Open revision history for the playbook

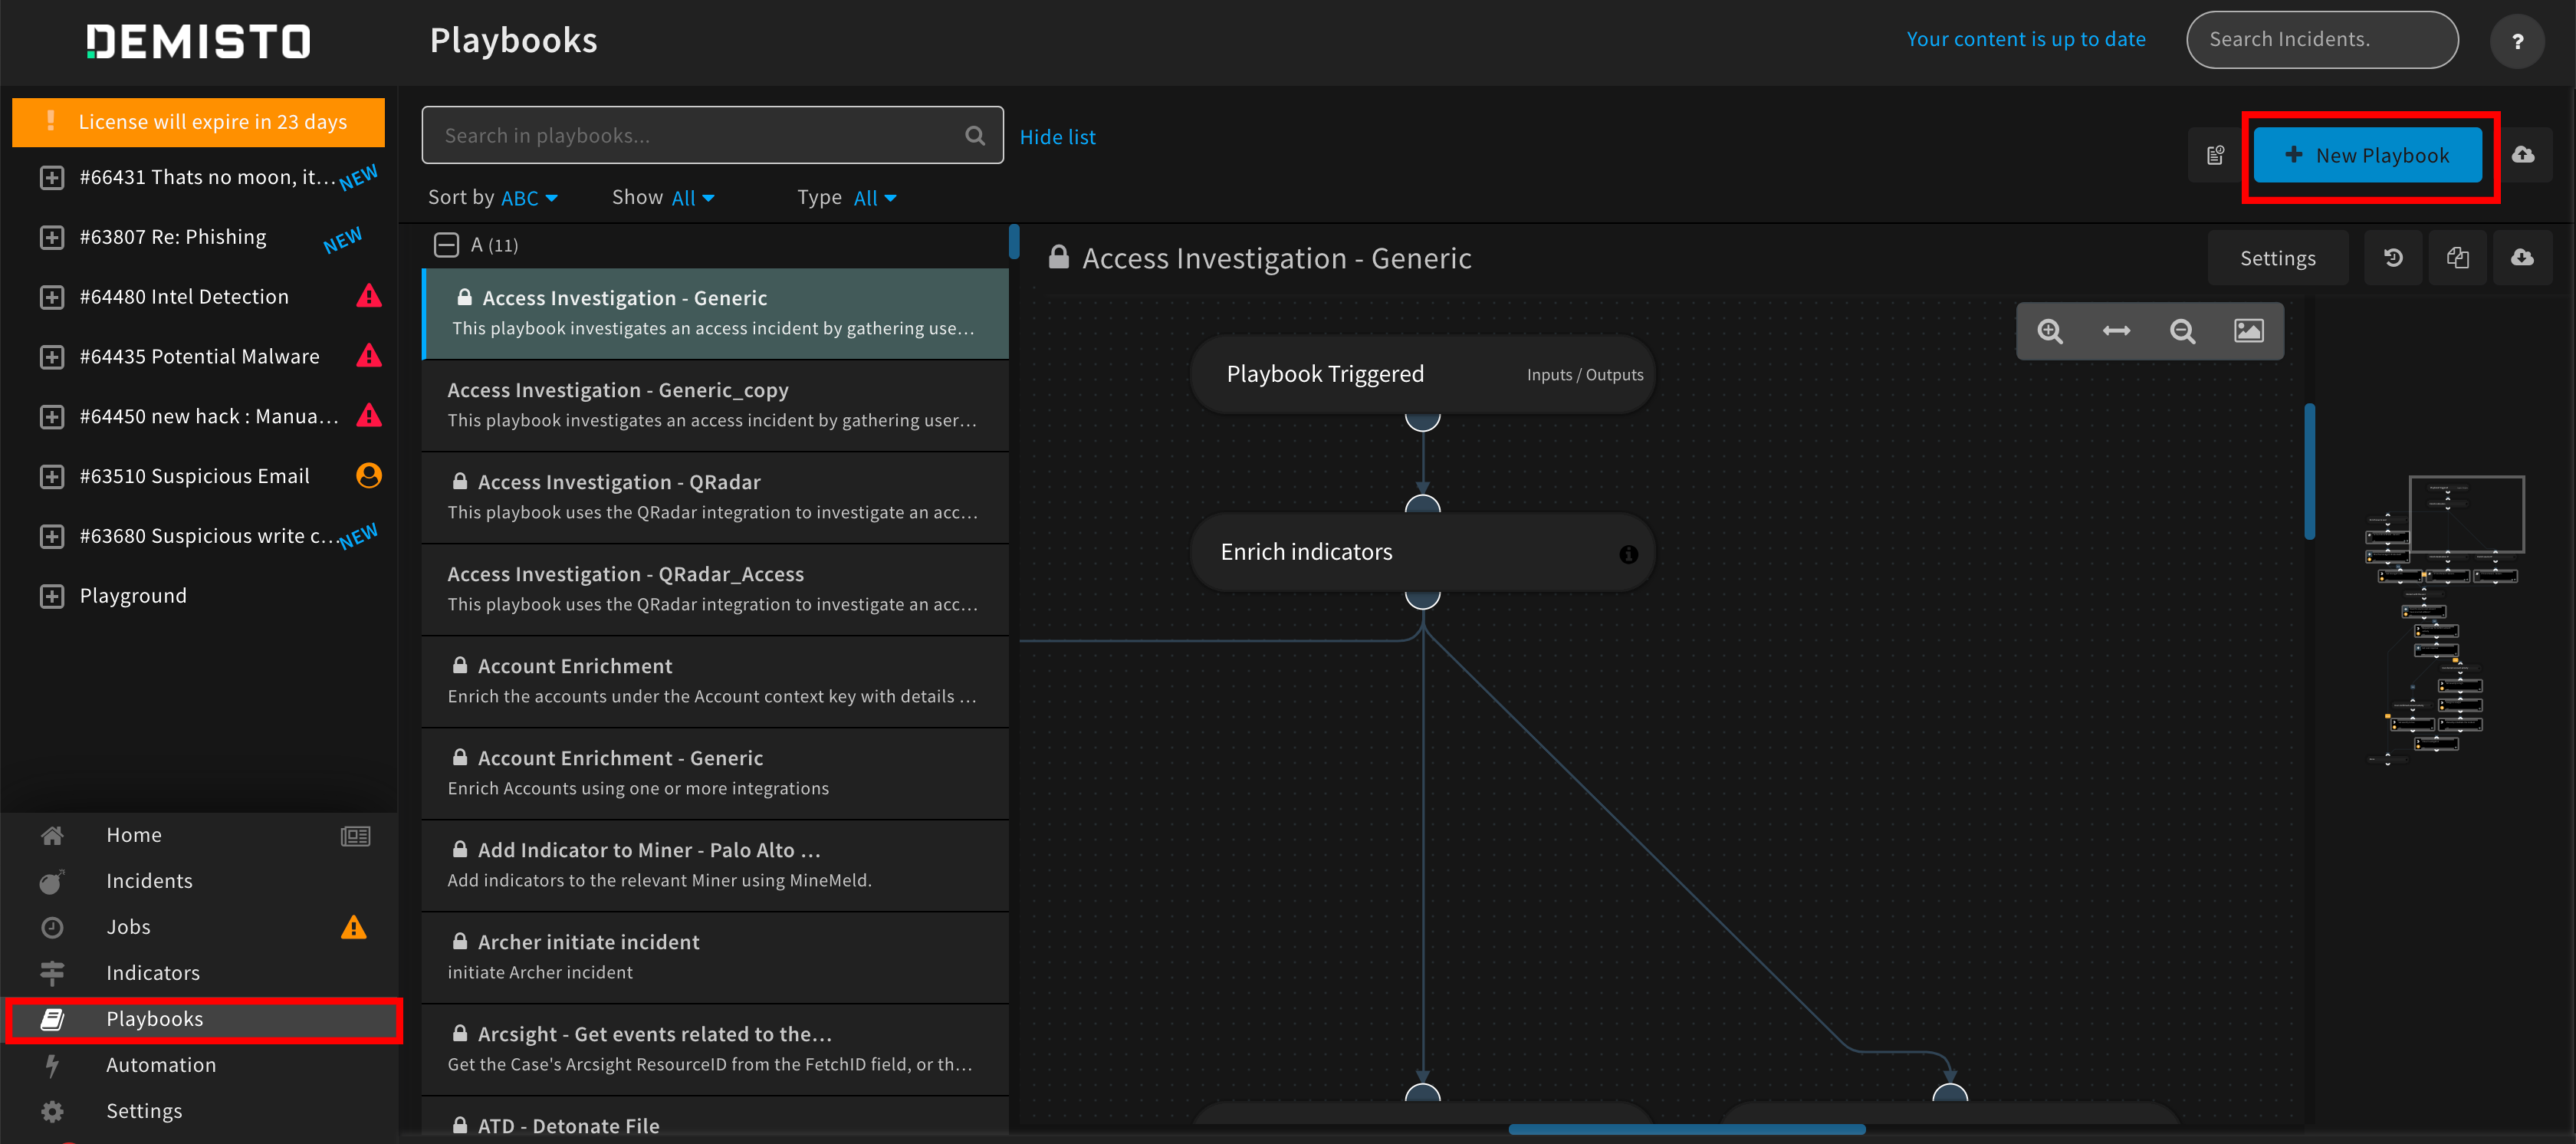[x=2392, y=257]
